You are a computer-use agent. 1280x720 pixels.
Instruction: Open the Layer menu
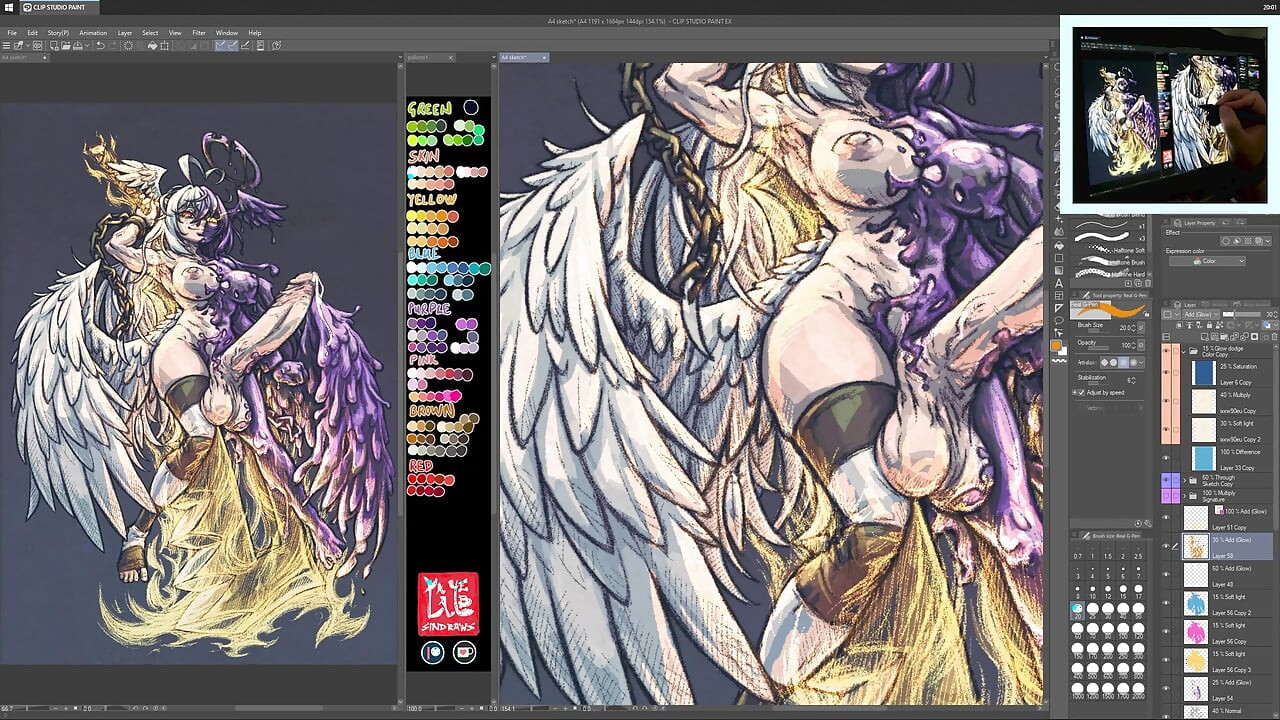pyautogui.click(x=125, y=33)
